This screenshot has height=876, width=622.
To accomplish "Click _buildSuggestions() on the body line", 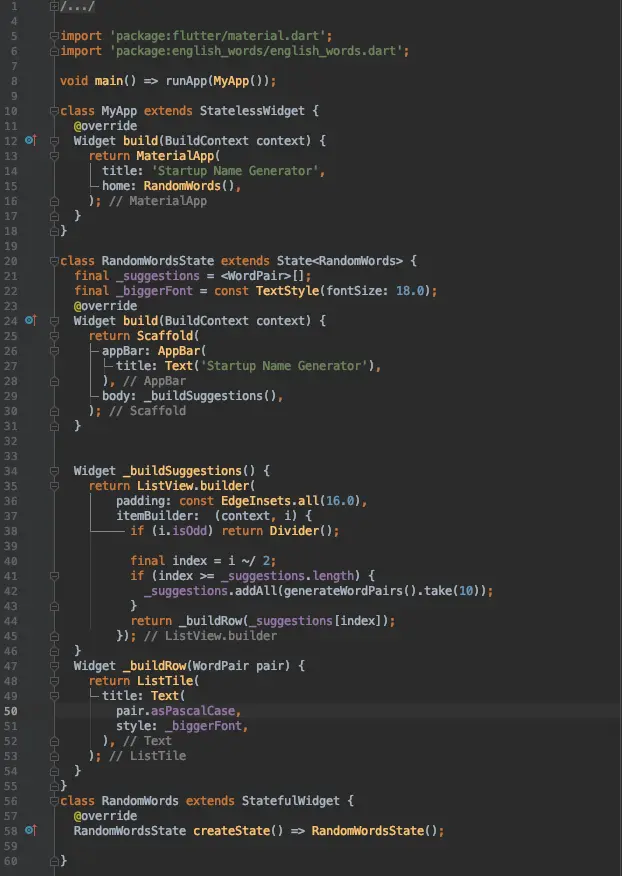I will point(210,396).
